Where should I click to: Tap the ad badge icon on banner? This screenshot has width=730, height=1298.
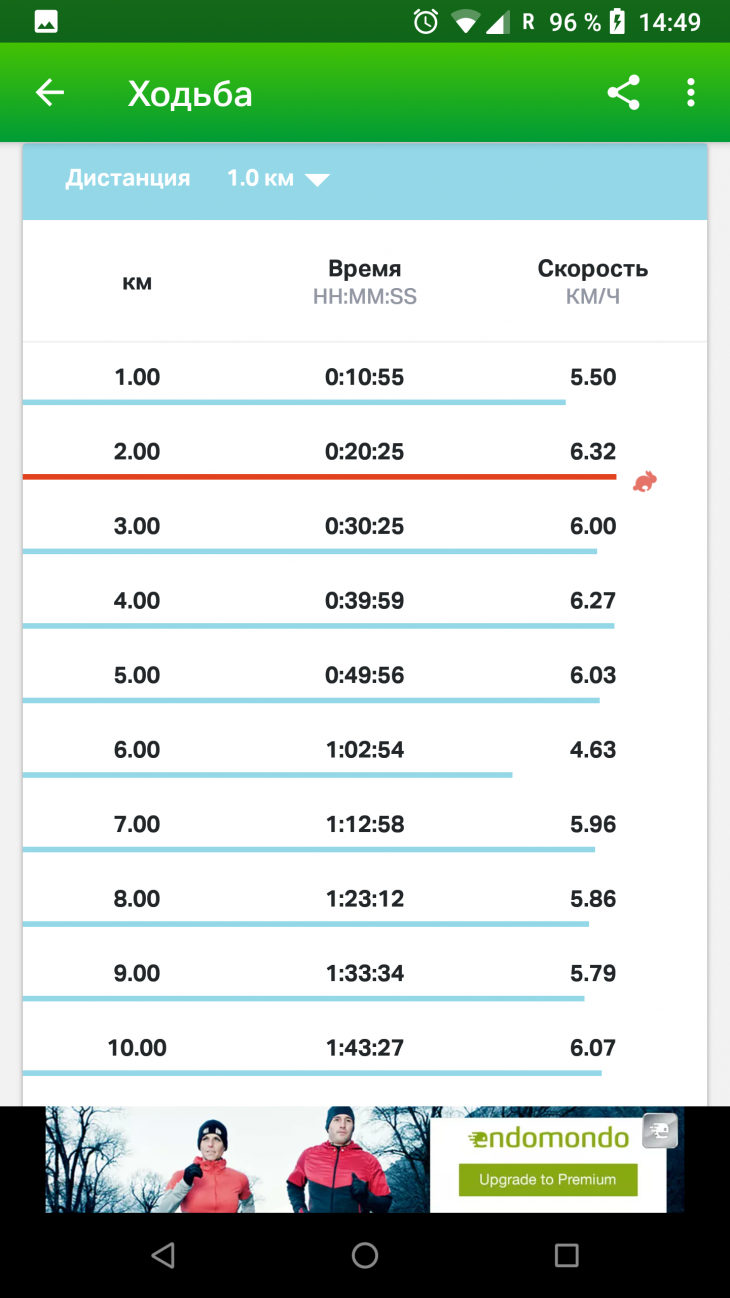660,1131
